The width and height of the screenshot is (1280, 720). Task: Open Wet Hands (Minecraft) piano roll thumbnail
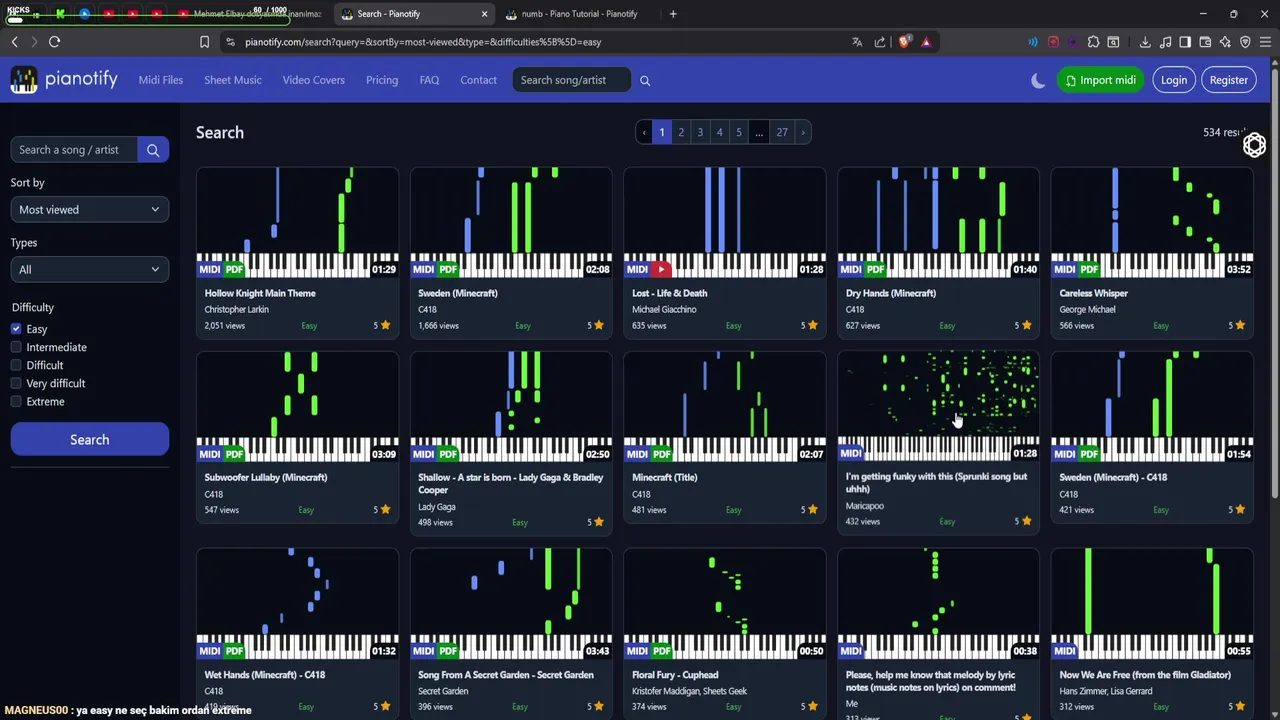pos(297,602)
